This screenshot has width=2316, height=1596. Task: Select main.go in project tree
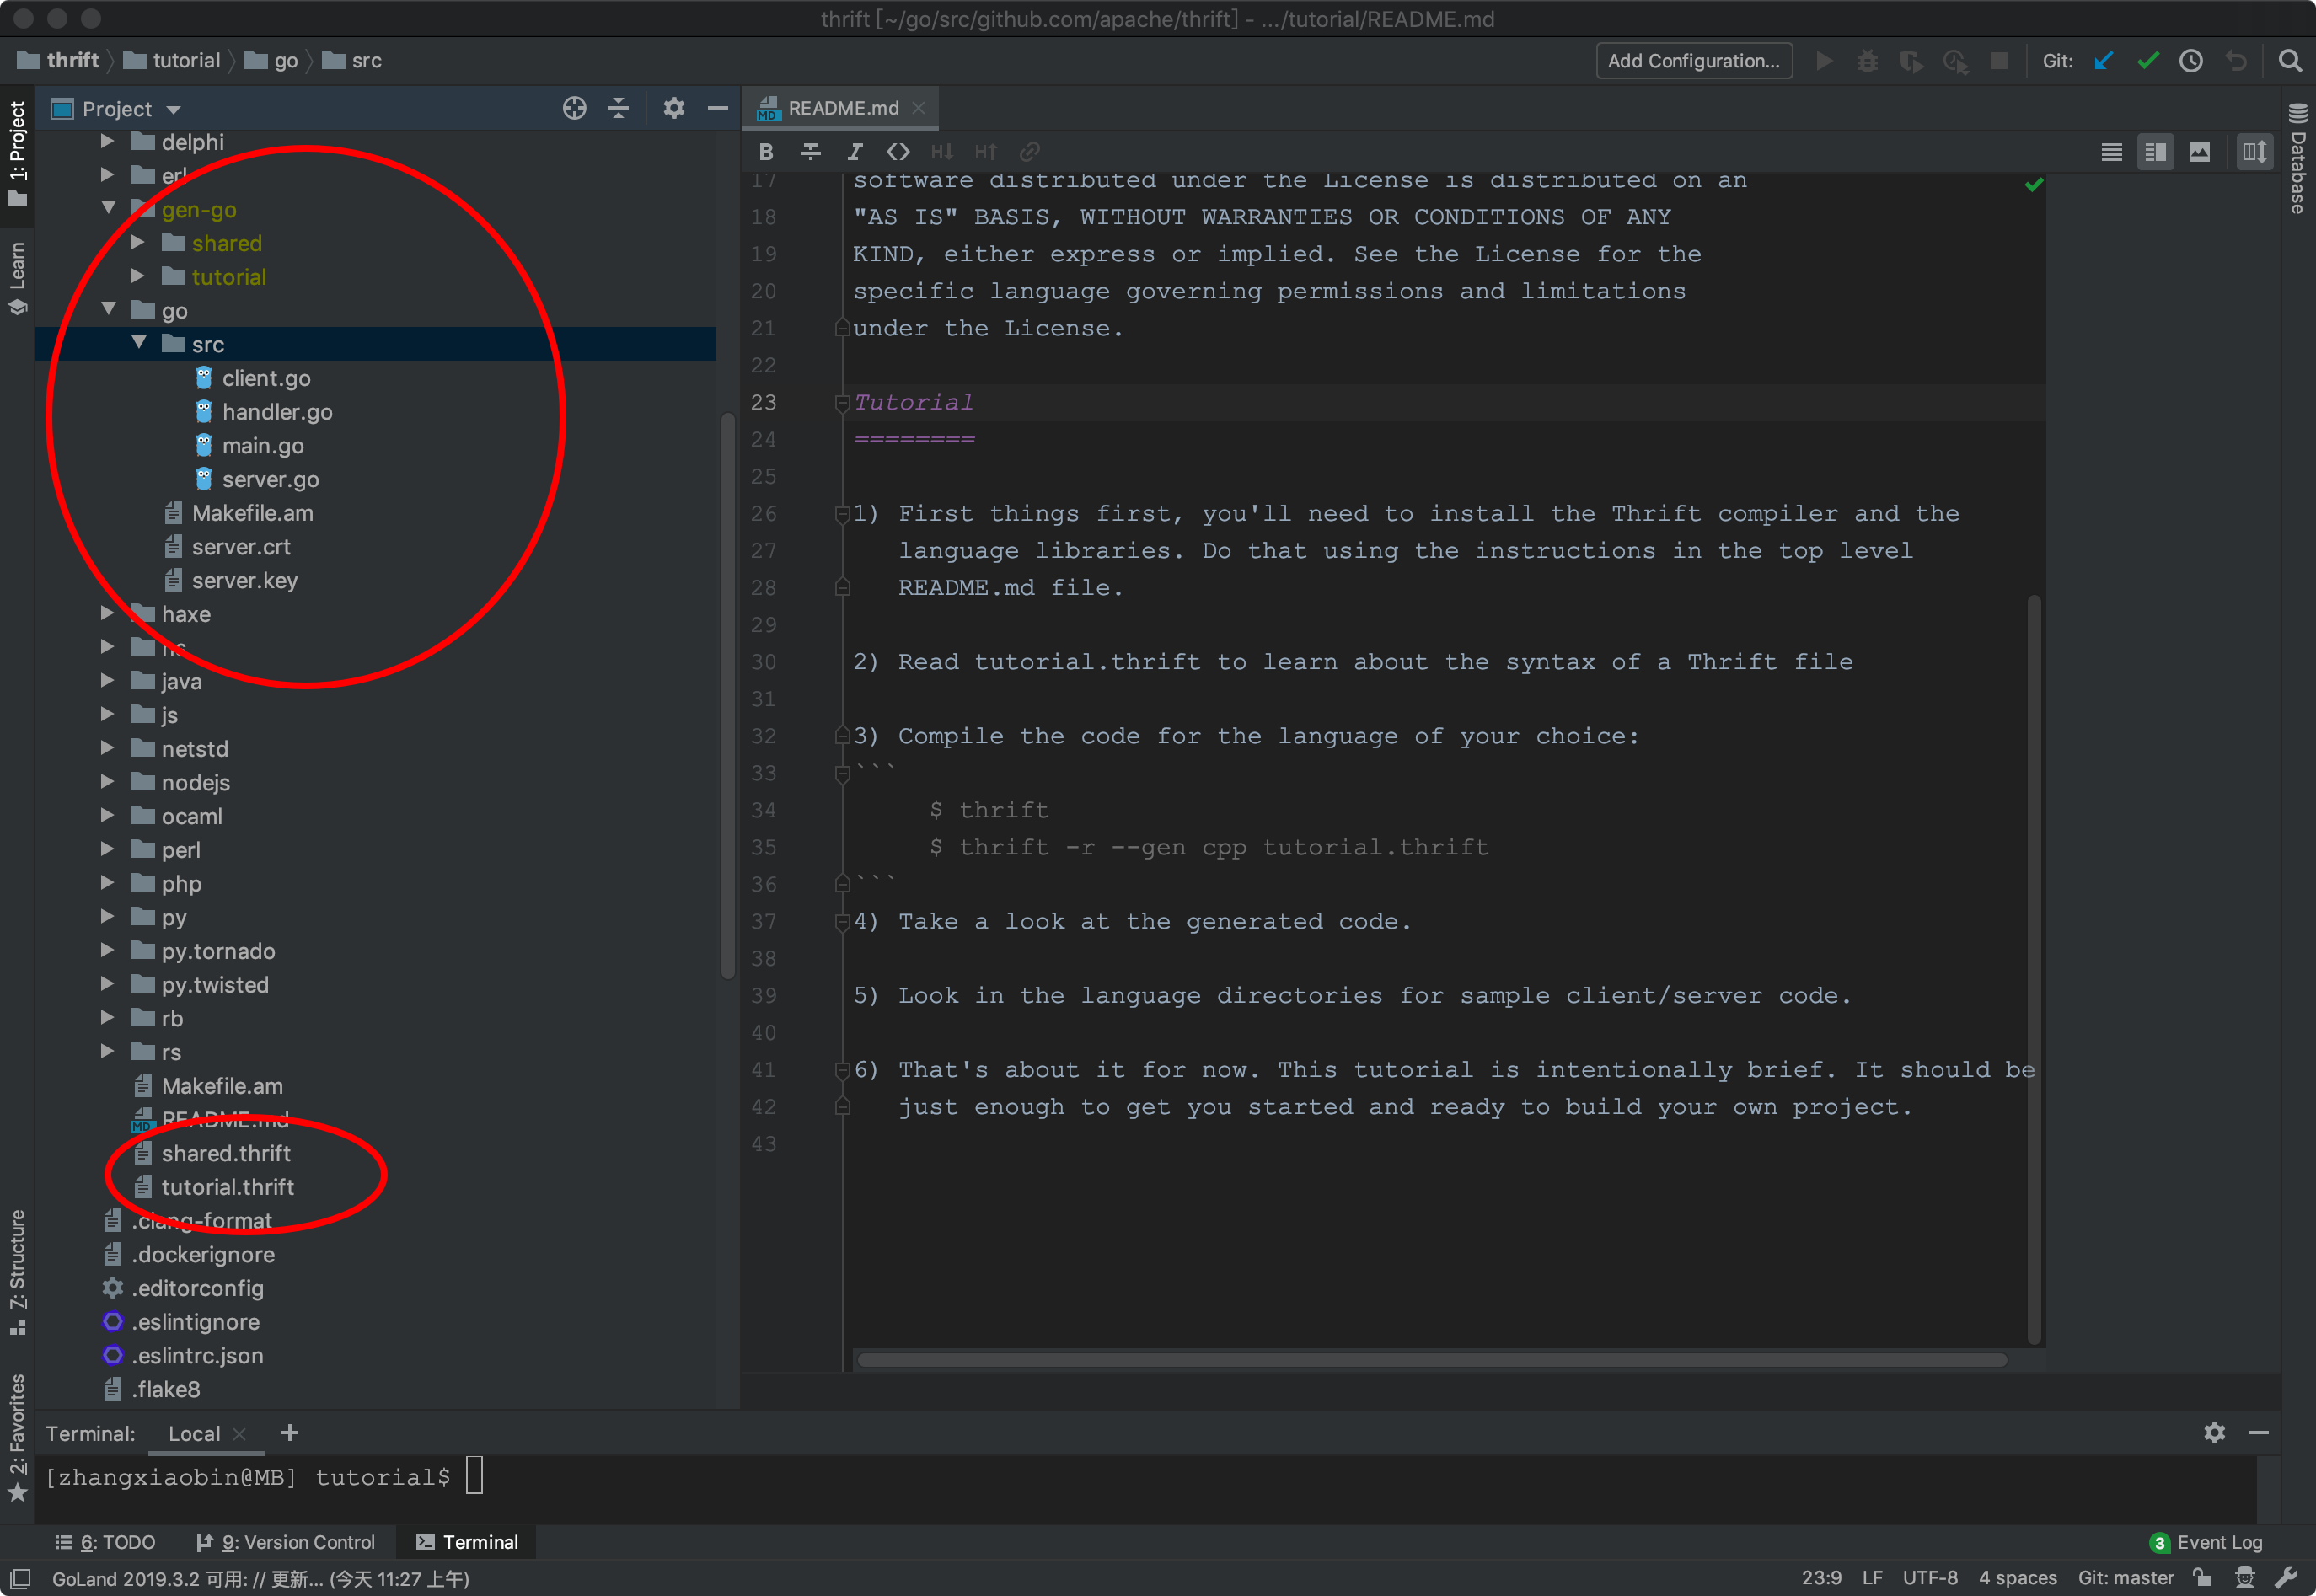263,445
